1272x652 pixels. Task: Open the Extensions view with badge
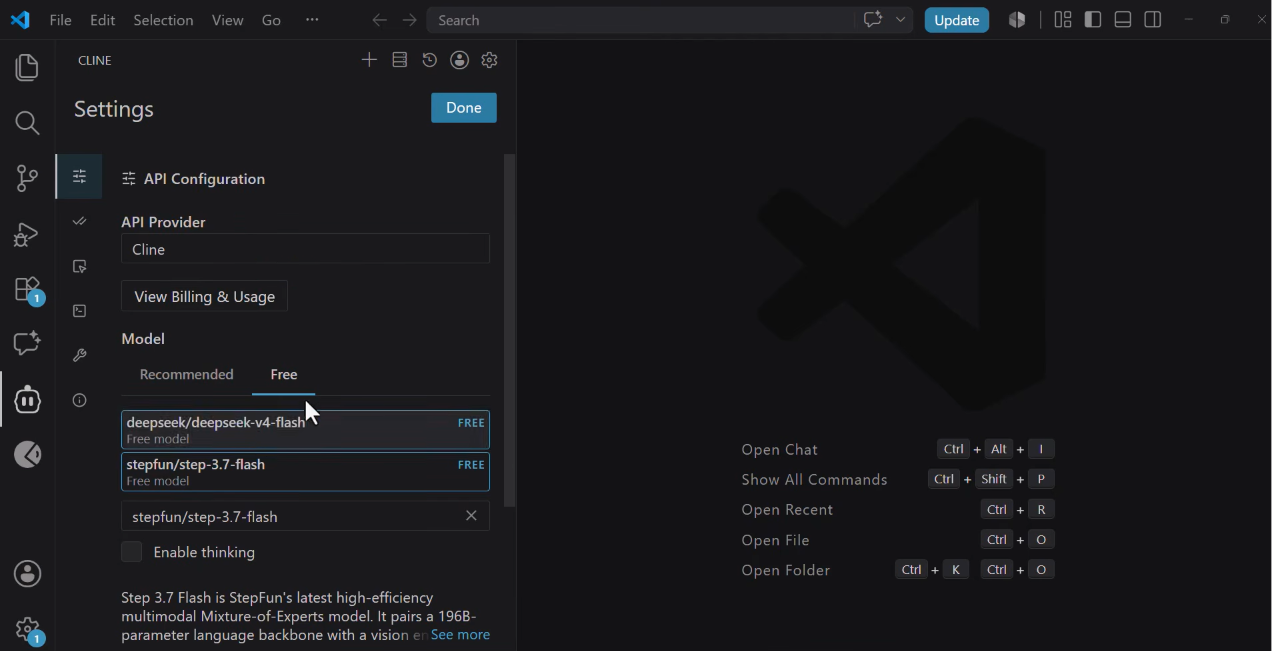pos(27,290)
